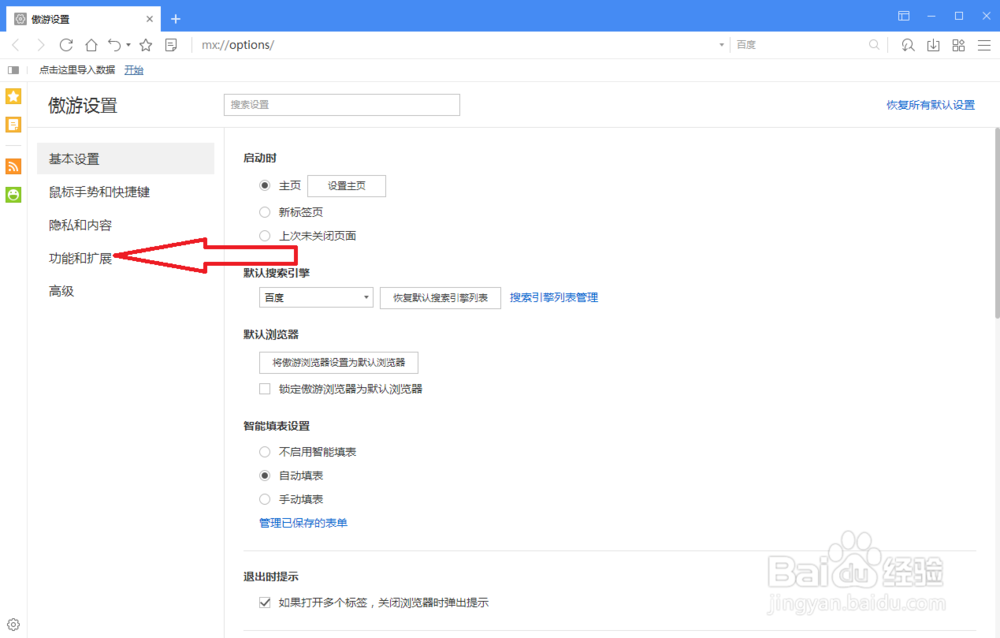Screen dimensions: 1000x638
Task: Open the RSS feed sidebar icon
Action: tap(13, 167)
